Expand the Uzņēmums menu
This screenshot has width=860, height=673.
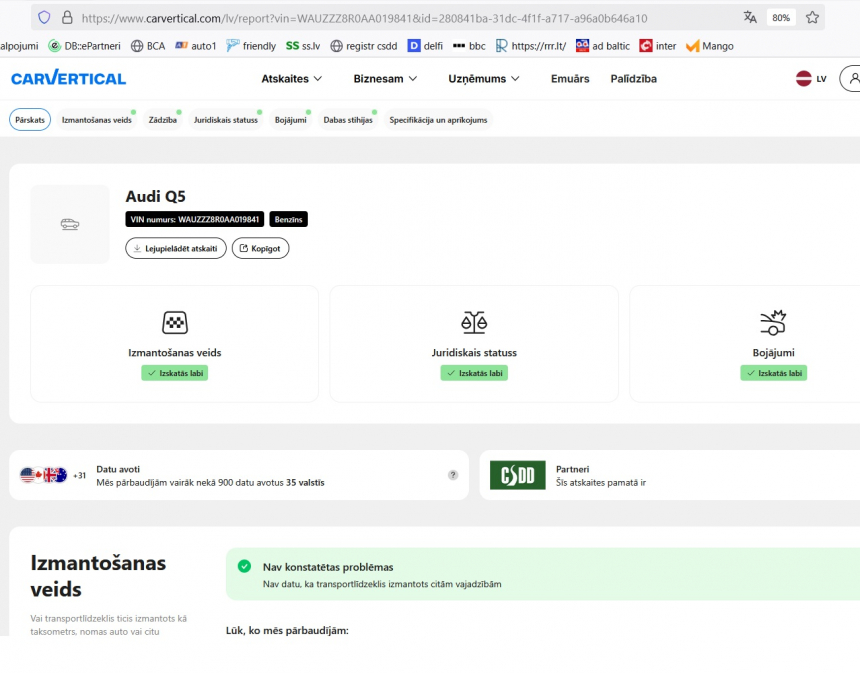(484, 79)
